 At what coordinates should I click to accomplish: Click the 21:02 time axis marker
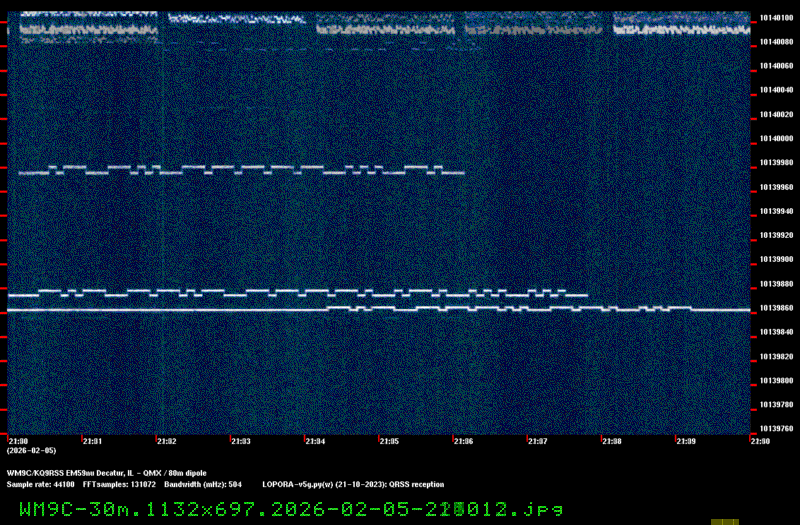coord(167,441)
